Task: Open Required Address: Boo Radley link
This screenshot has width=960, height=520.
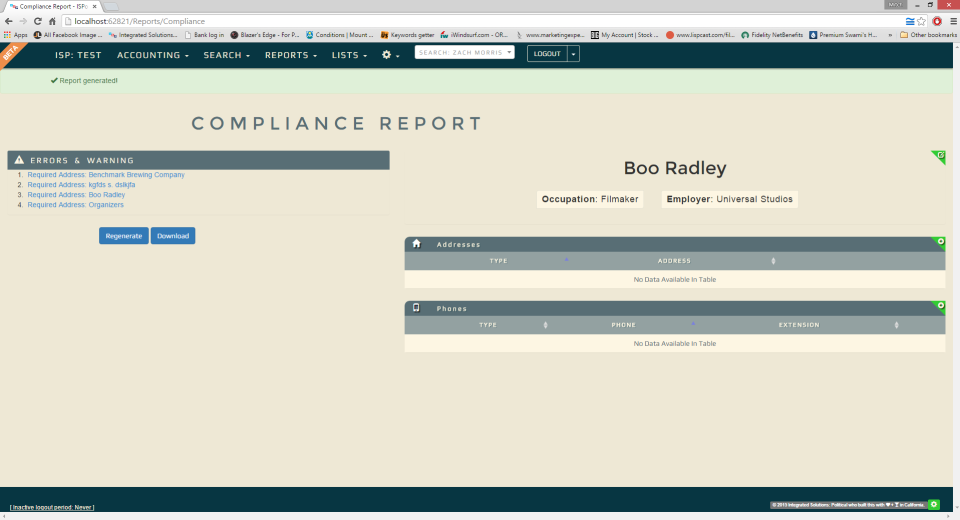Action: coord(76,195)
